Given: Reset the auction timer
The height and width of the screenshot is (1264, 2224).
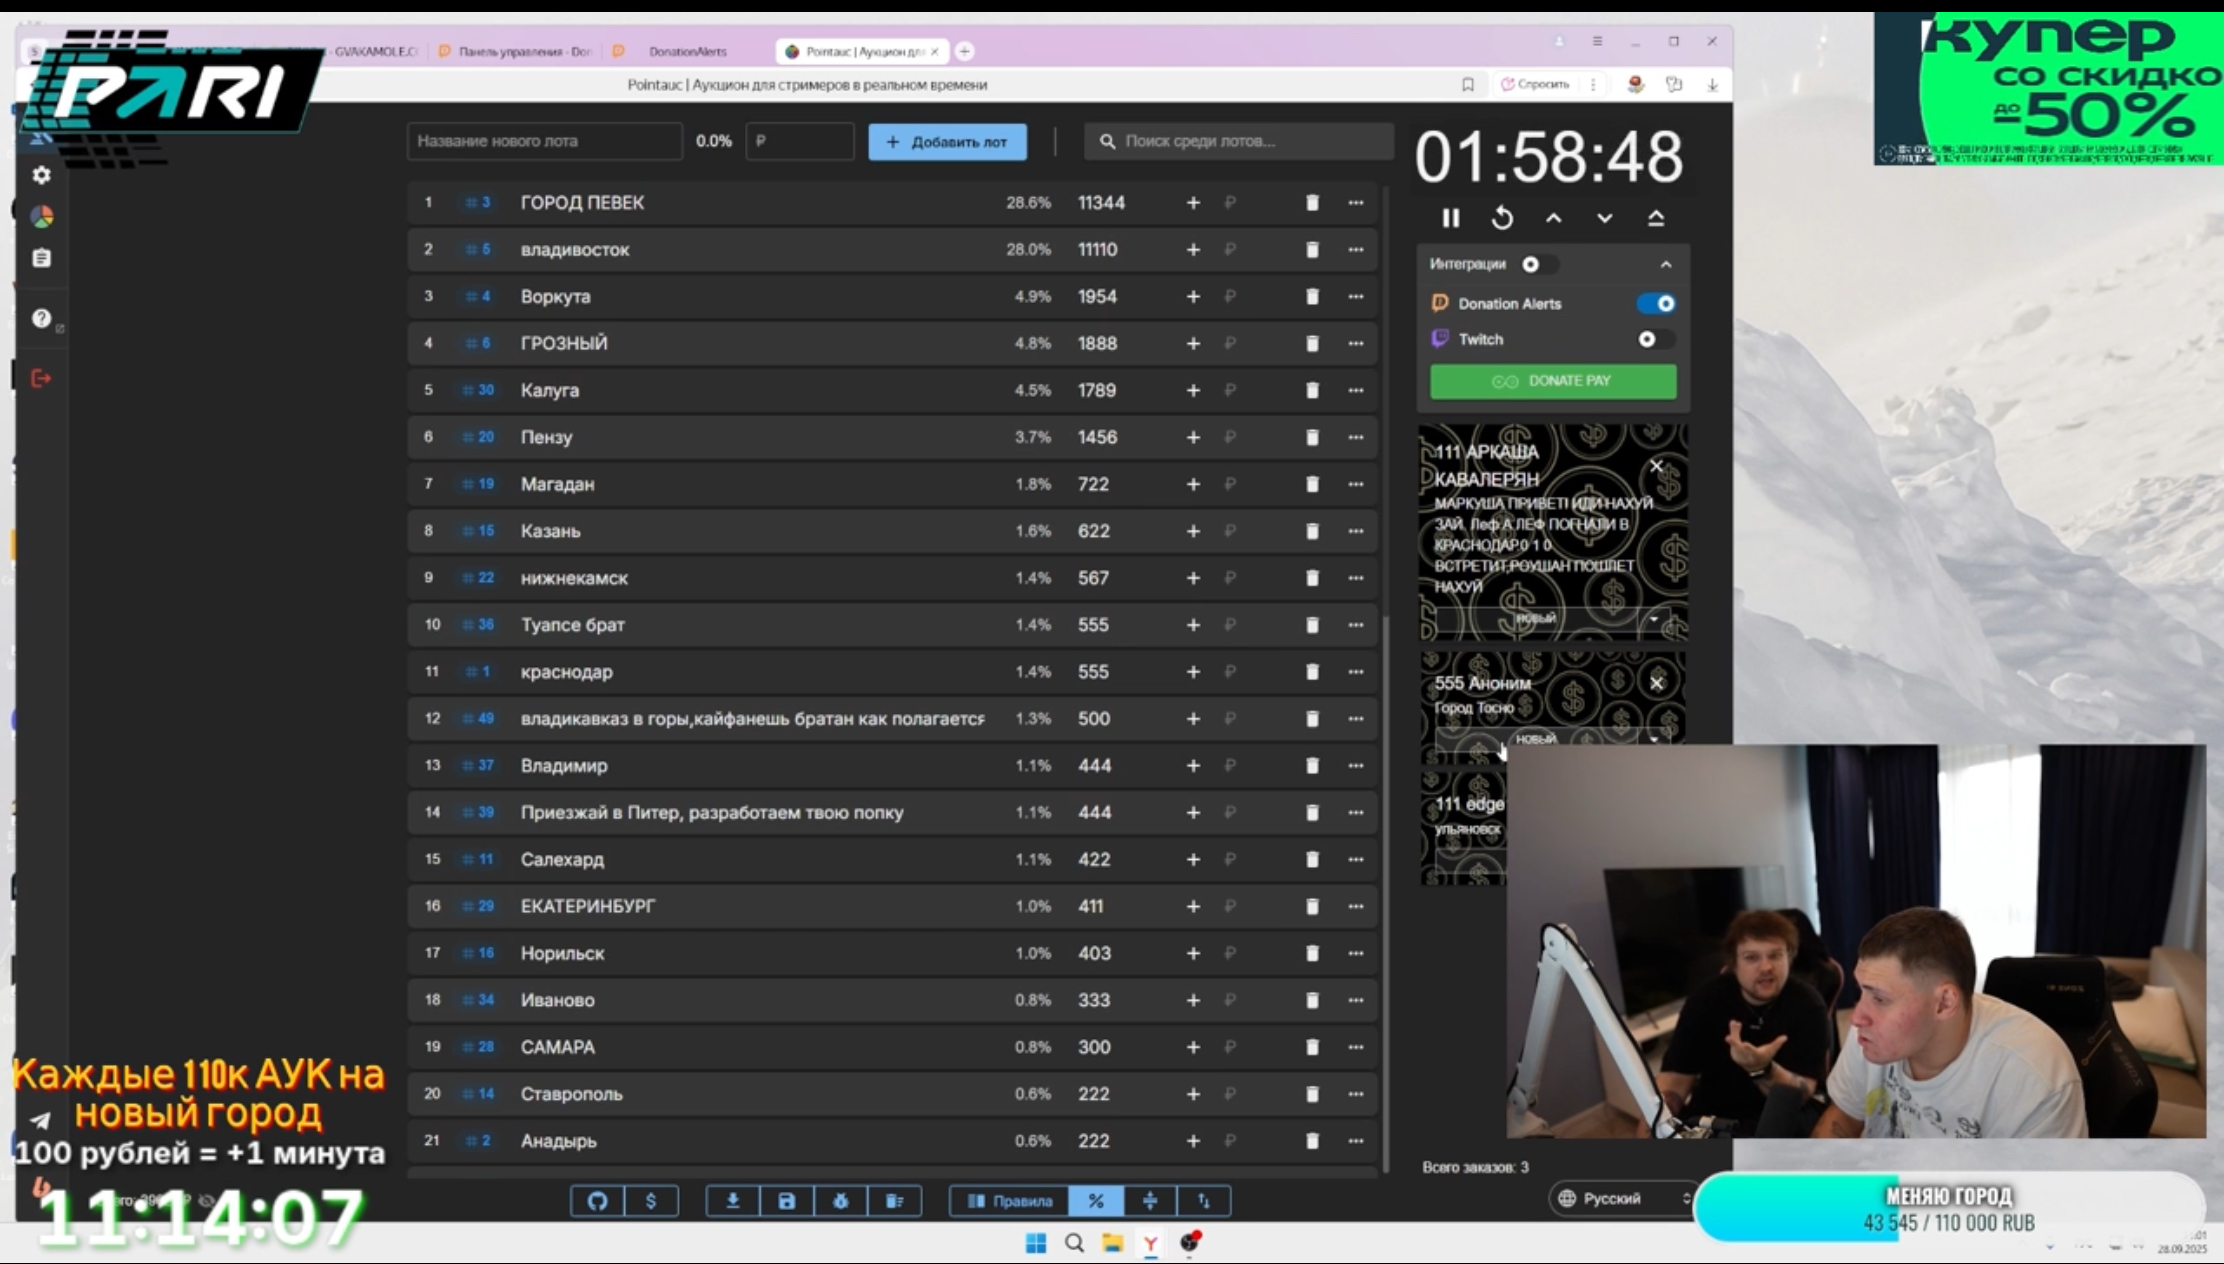Looking at the screenshot, I should [1502, 218].
